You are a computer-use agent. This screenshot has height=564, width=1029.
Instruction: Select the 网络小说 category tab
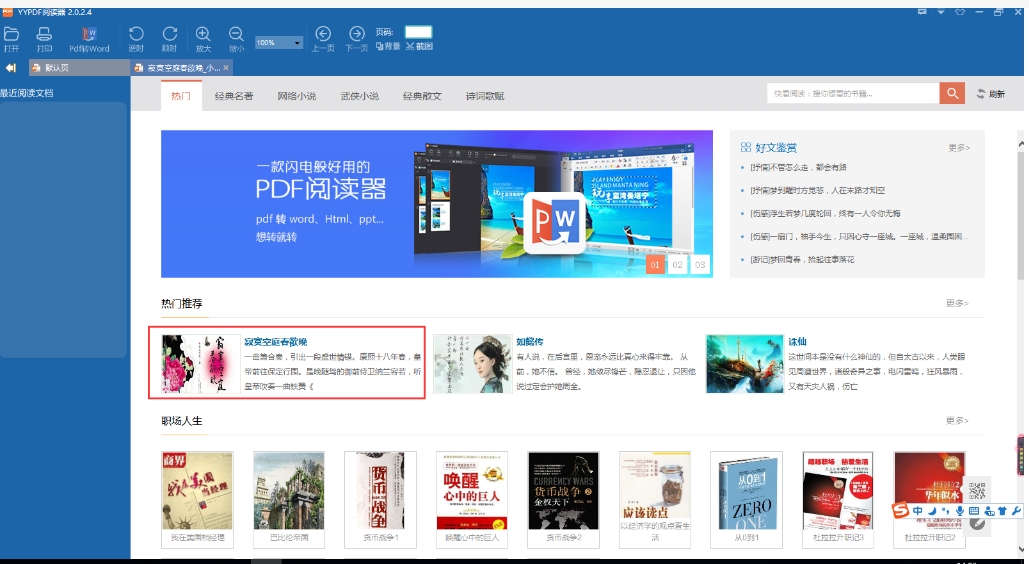point(297,96)
